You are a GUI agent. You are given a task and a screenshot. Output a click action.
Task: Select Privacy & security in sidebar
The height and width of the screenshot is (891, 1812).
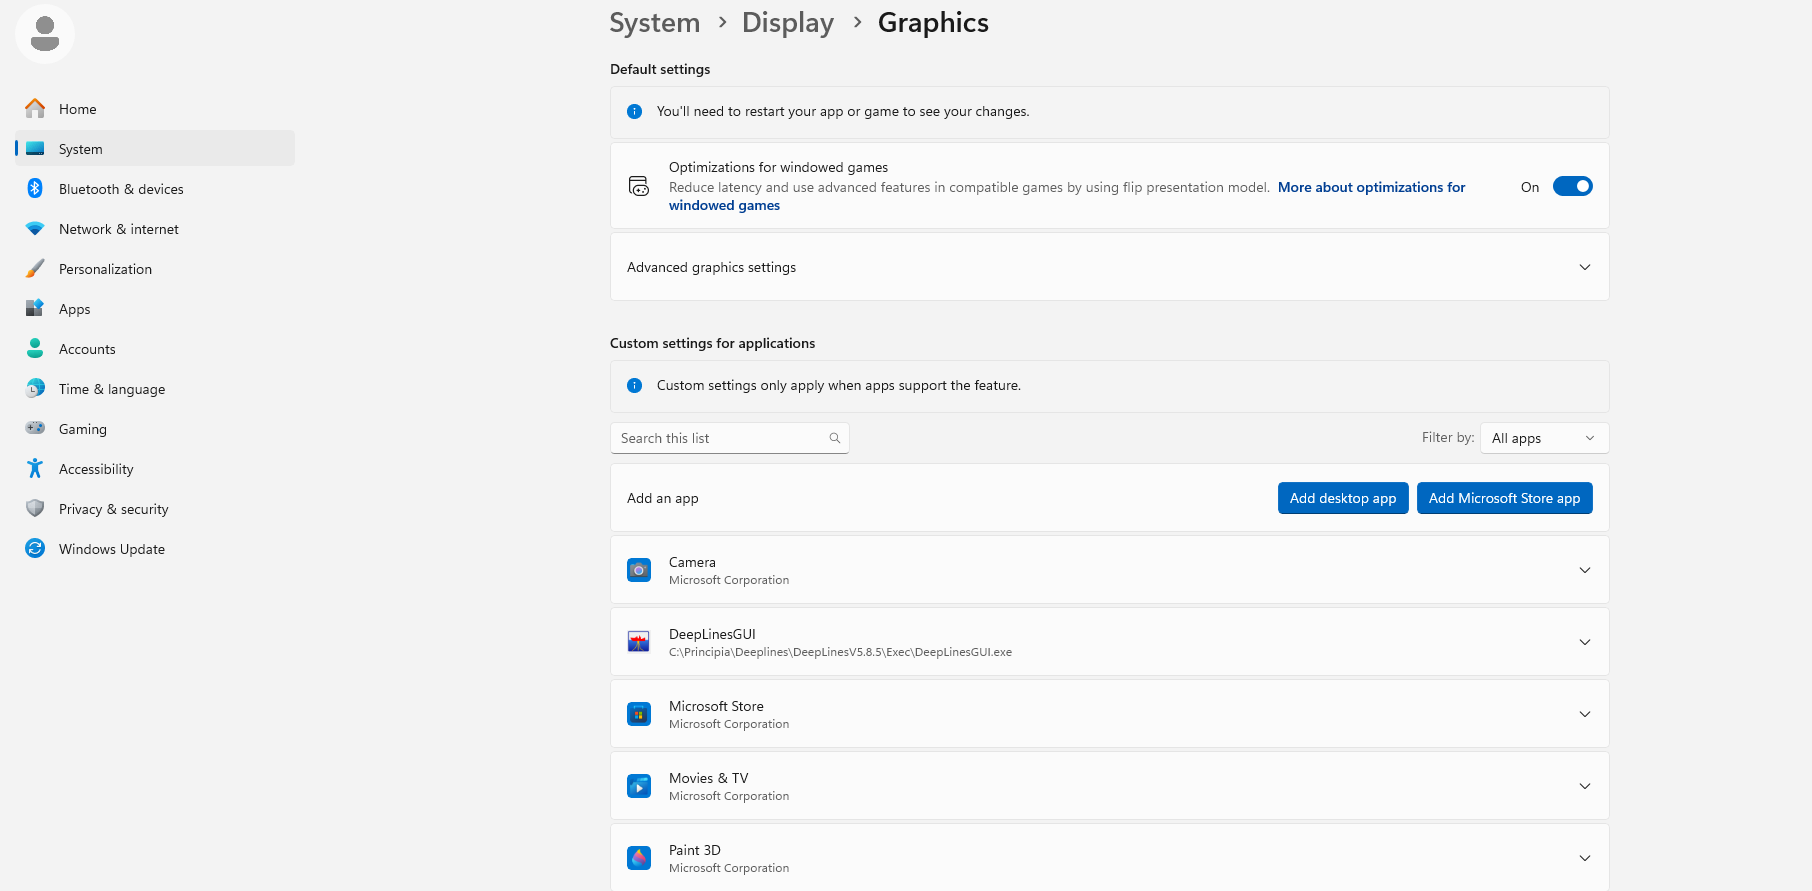(x=113, y=509)
